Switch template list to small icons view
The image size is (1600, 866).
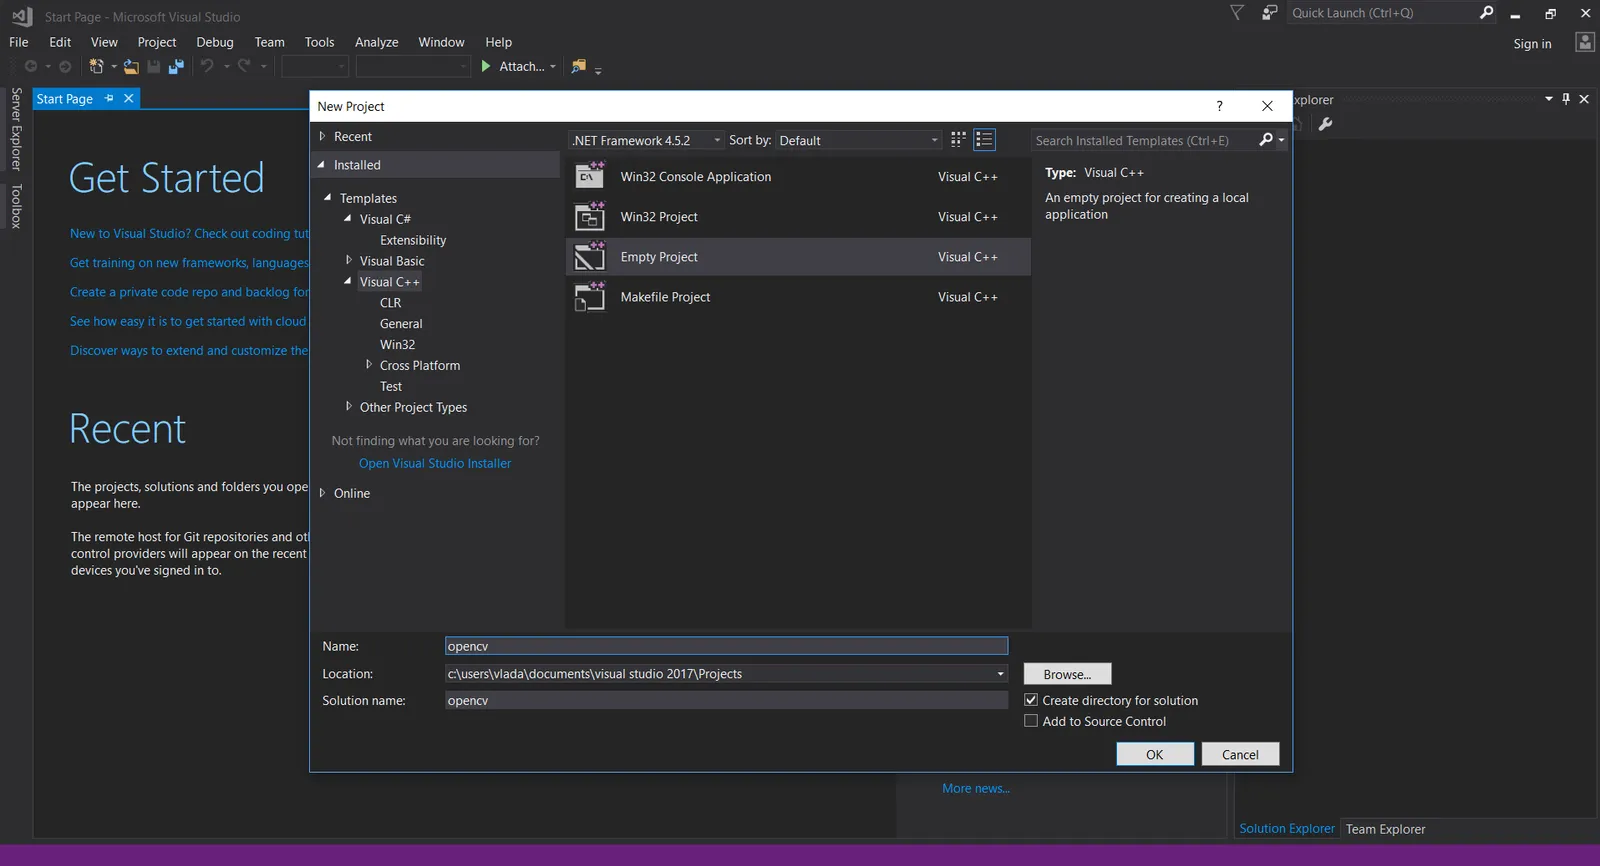click(958, 140)
